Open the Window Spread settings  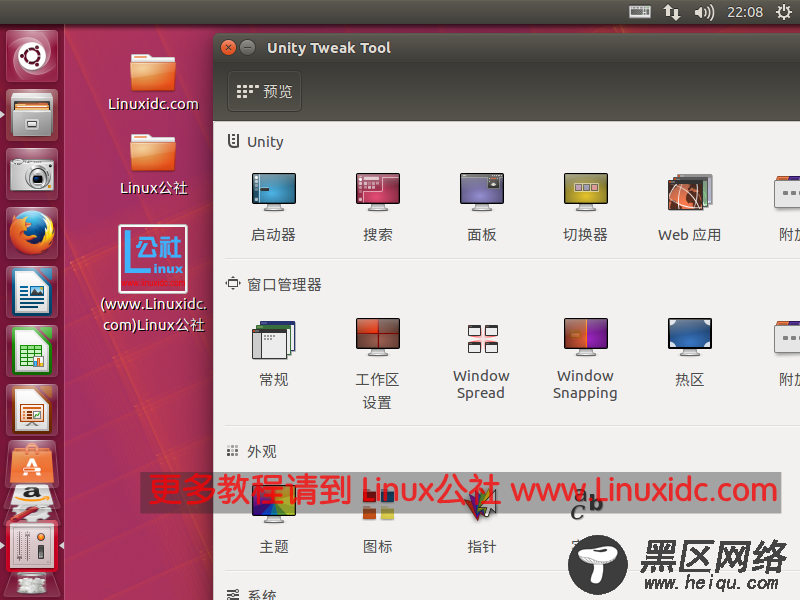point(481,360)
